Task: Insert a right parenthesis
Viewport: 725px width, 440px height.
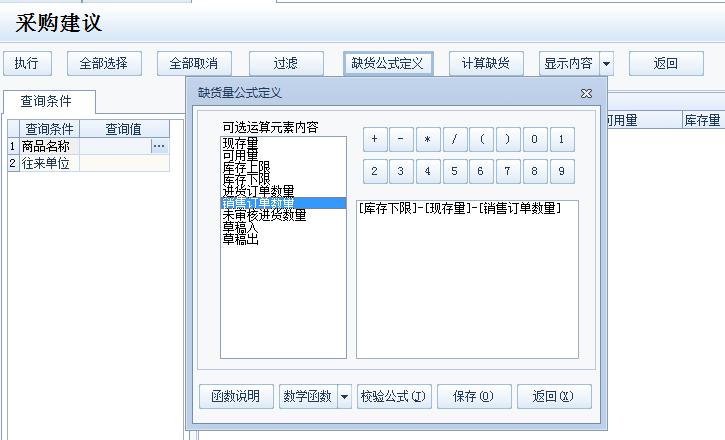Action: pyautogui.click(x=508, y=140)
